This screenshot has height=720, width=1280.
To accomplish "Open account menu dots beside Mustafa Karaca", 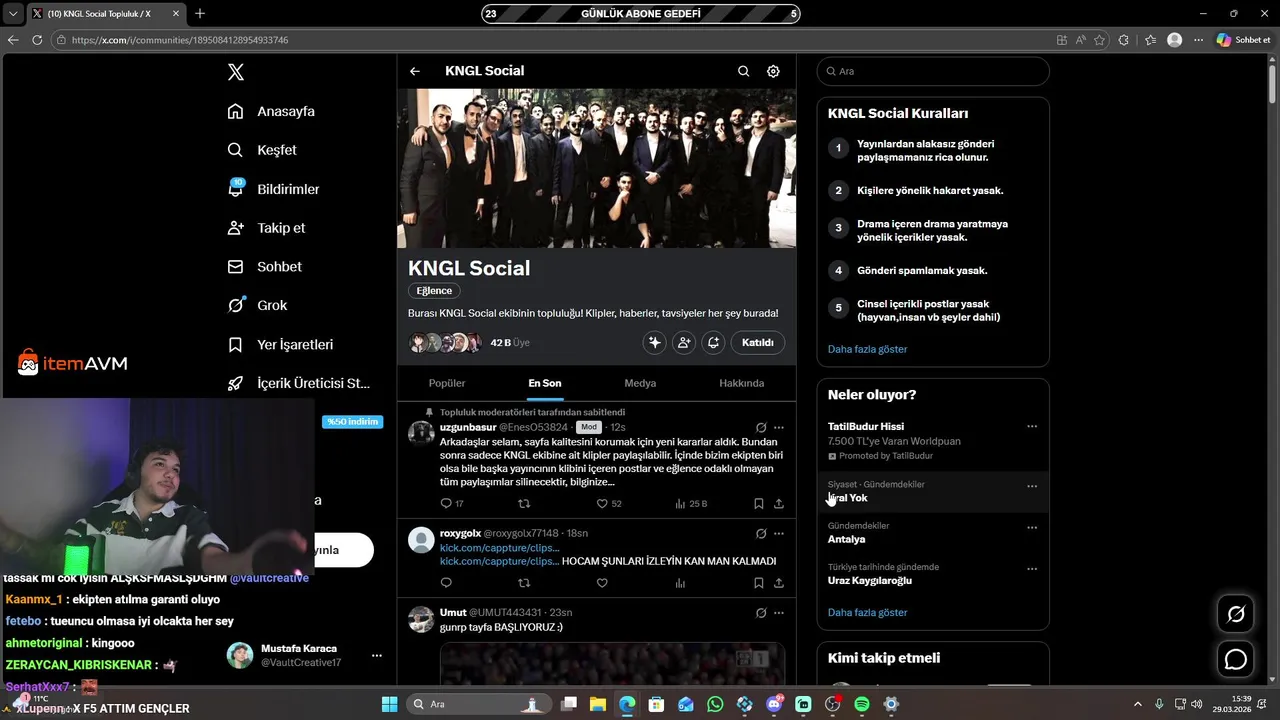I will 377,655.
